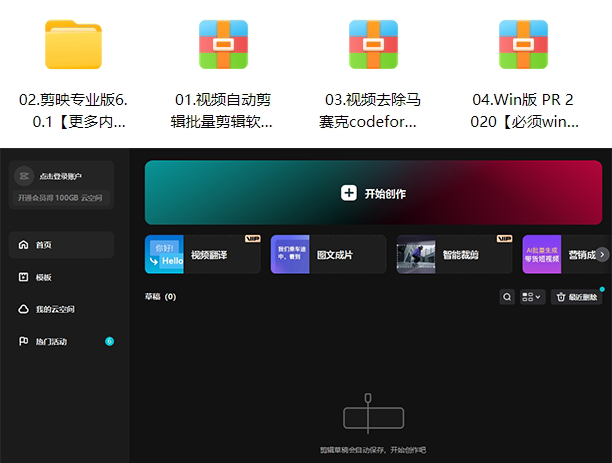Click the 我的云空间 cloud icon

[23, 309]
